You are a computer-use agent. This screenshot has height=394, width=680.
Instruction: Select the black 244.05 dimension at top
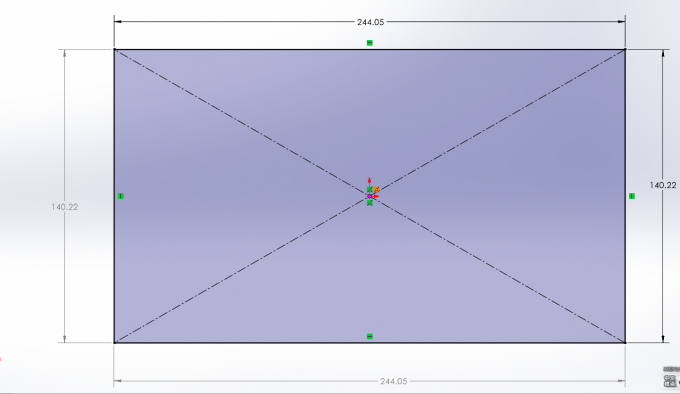tap(370, 22)
